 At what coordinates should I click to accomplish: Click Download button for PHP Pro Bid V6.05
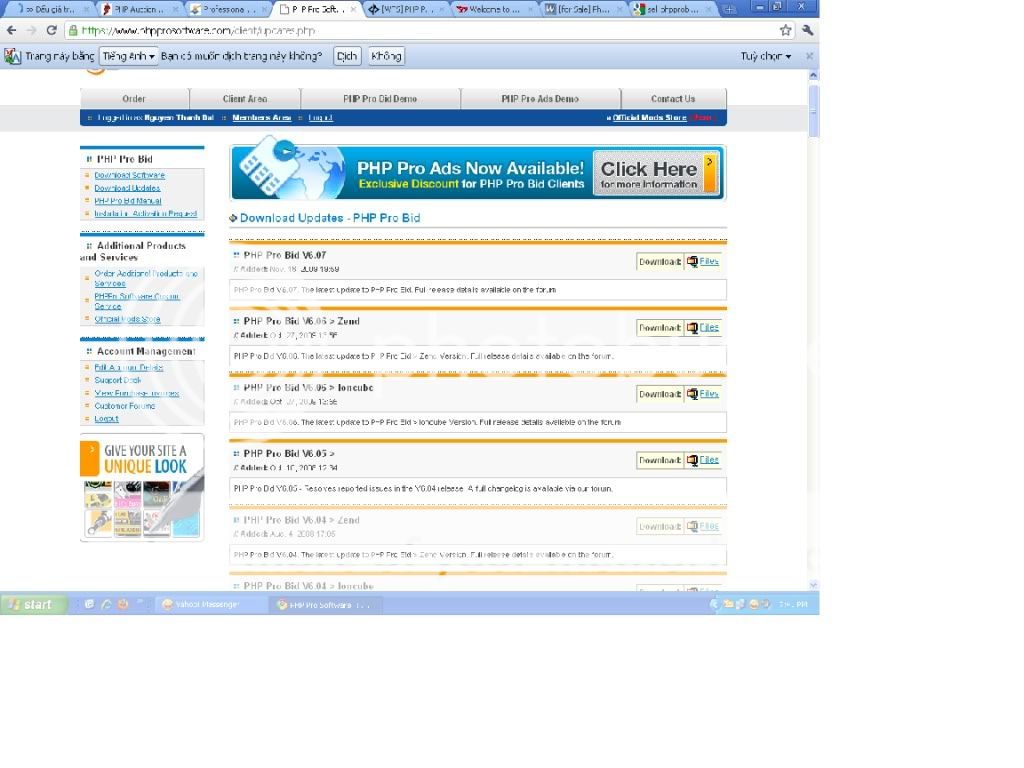tap(660, 460)
